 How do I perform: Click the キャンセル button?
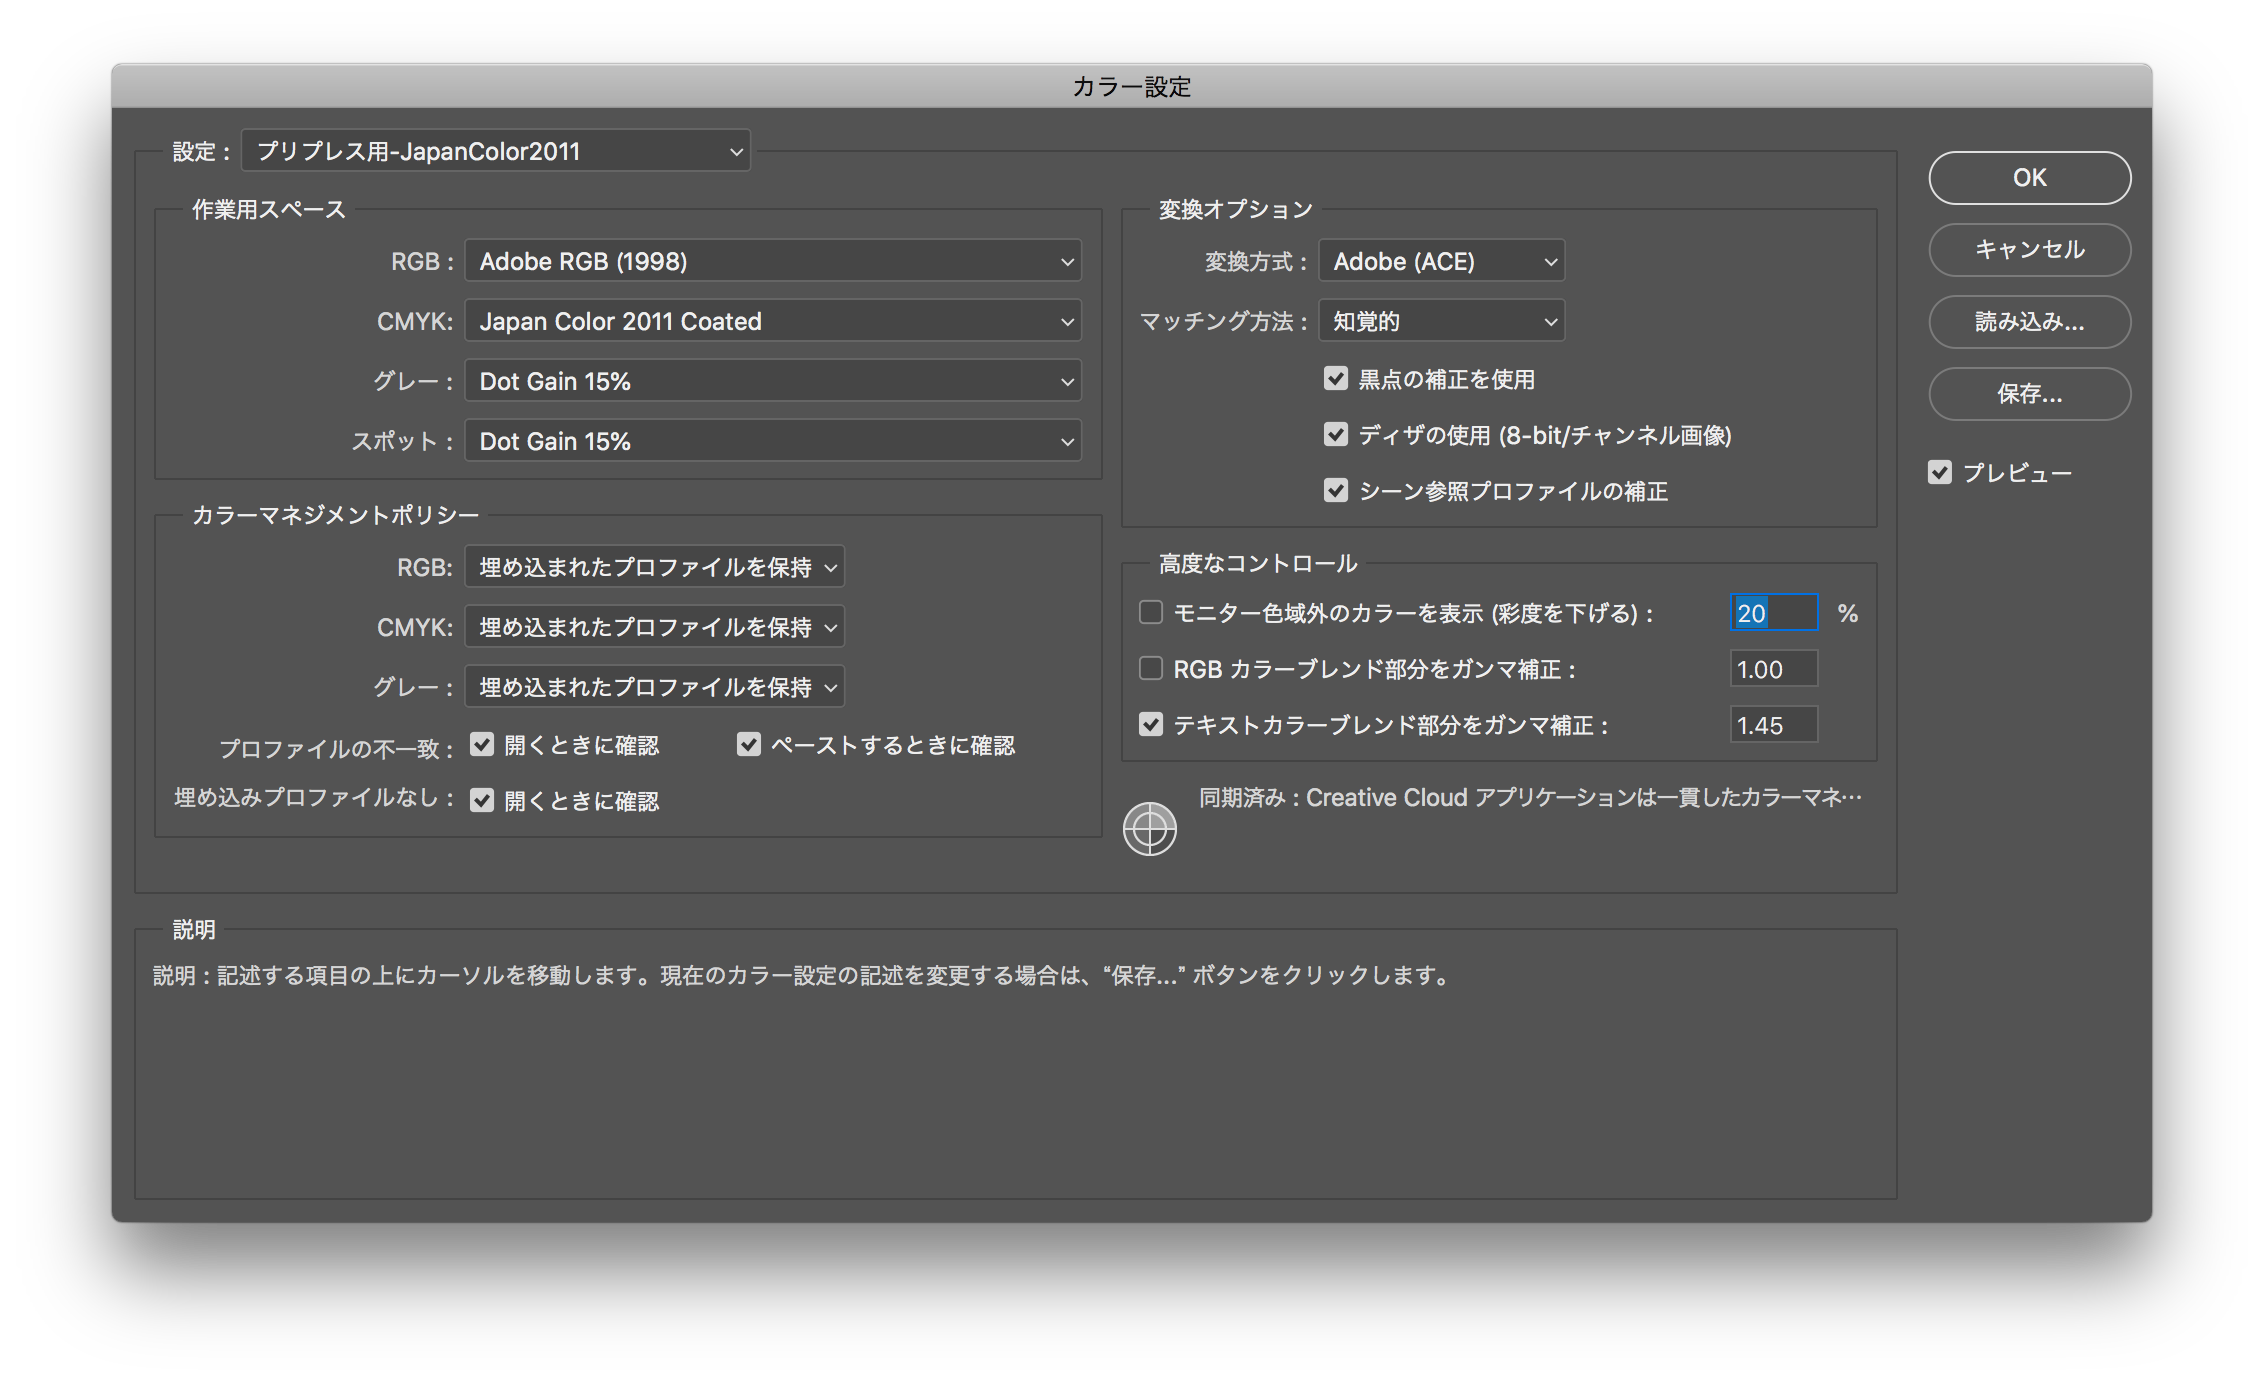(2029, 250)
